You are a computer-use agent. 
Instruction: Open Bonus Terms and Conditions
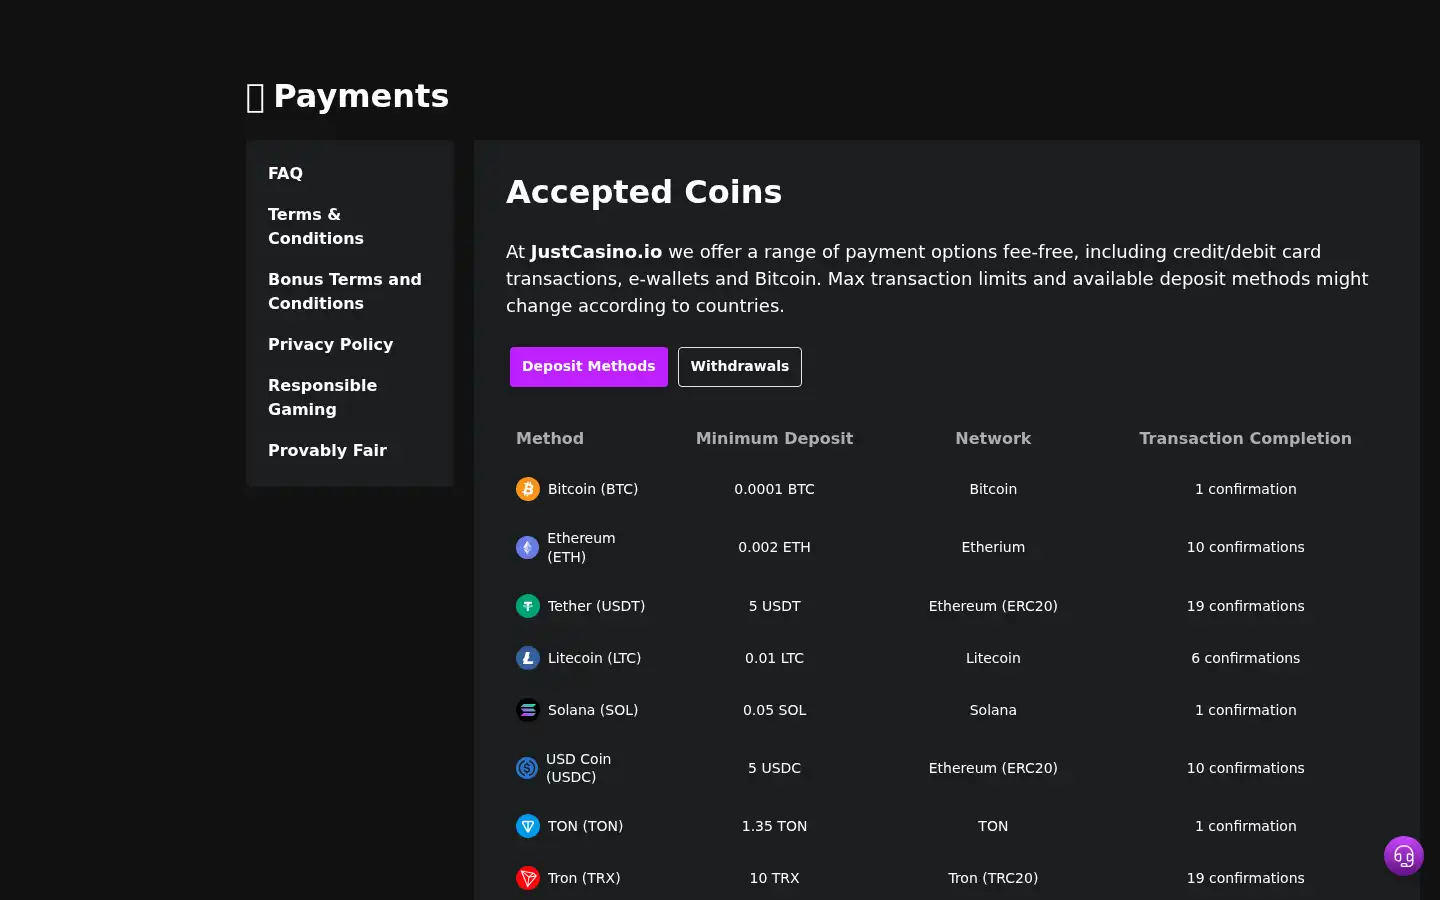point(345,291)
